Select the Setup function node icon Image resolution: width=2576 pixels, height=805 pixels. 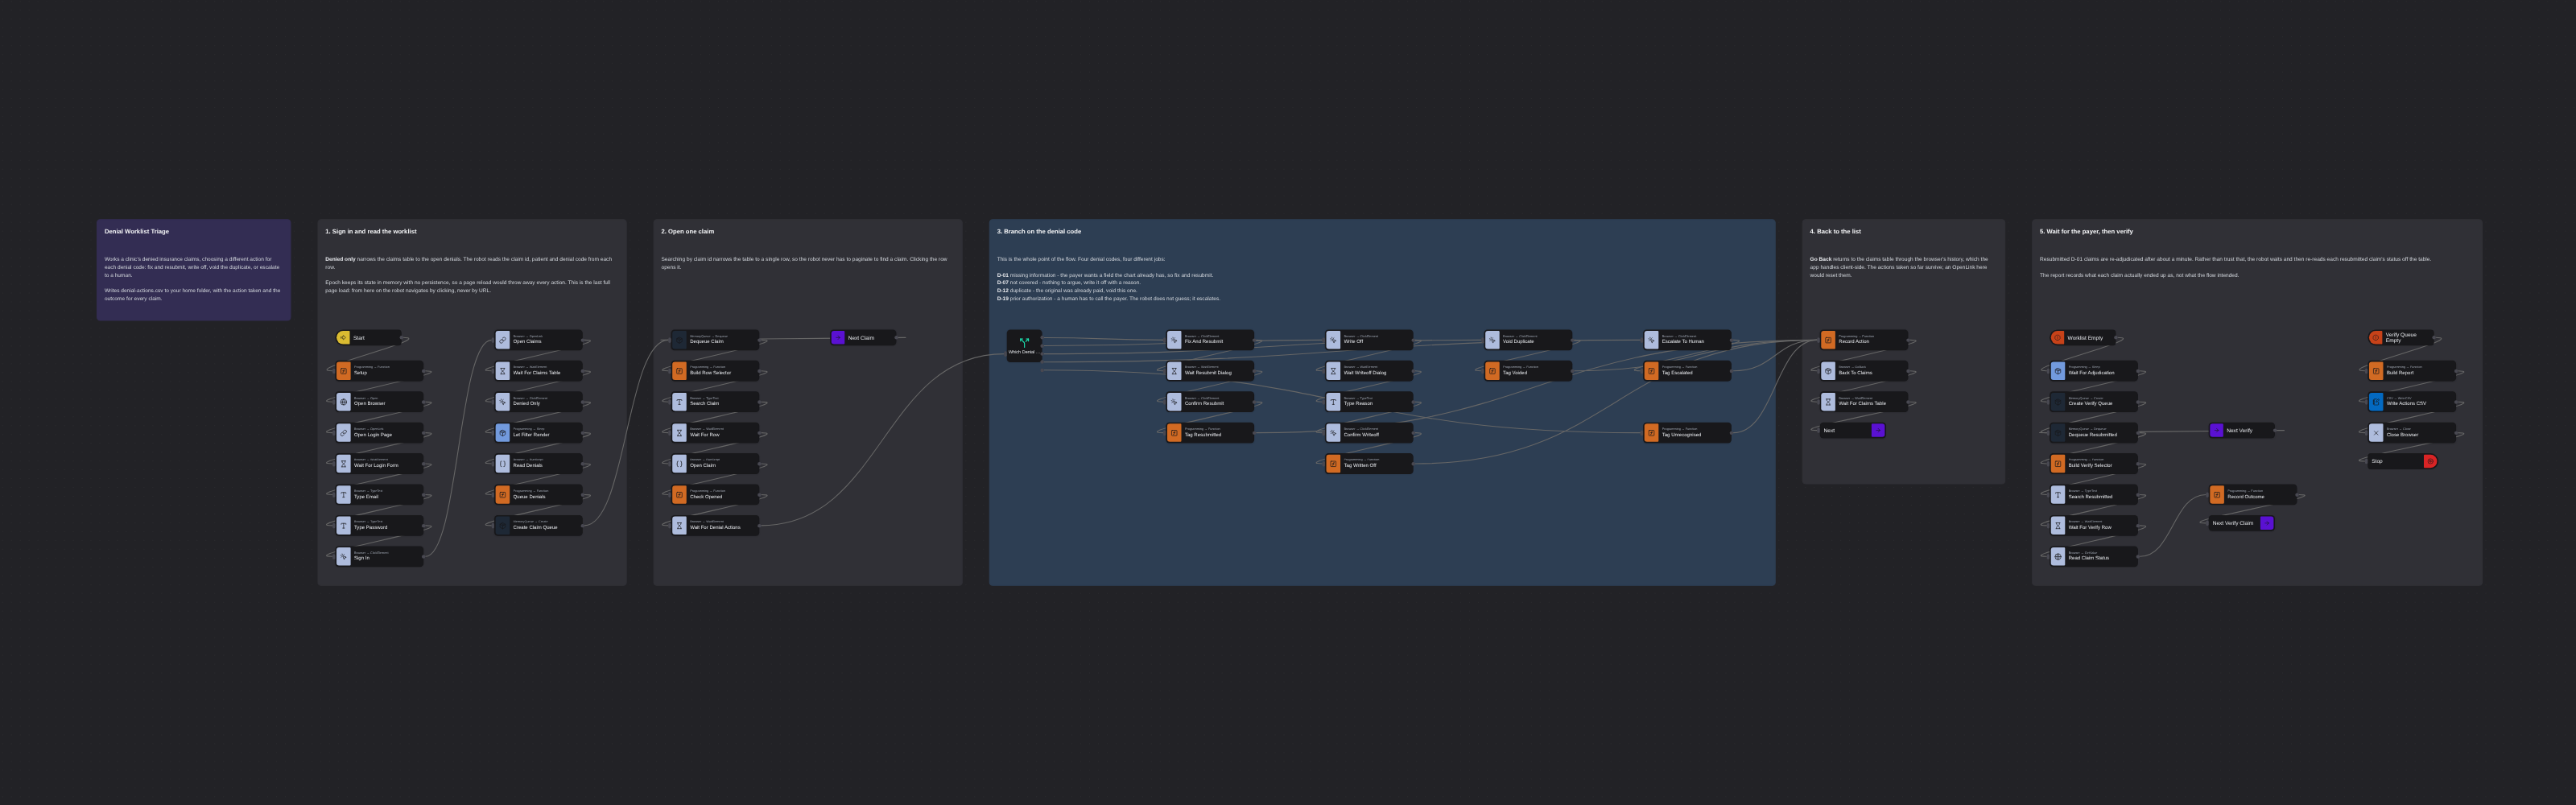[x=344, y=371]
